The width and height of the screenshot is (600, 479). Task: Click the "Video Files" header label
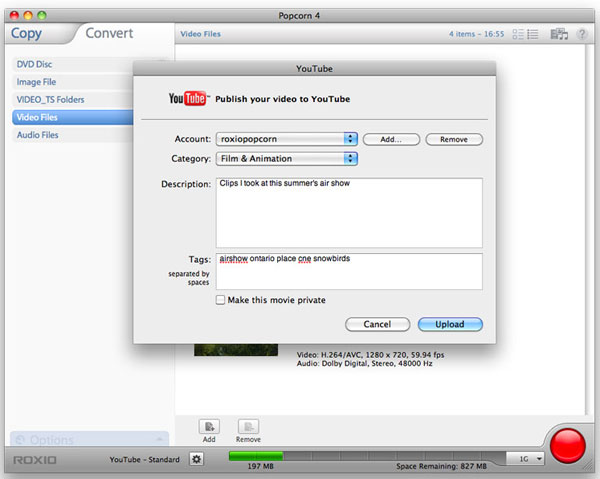coord(201,34)
